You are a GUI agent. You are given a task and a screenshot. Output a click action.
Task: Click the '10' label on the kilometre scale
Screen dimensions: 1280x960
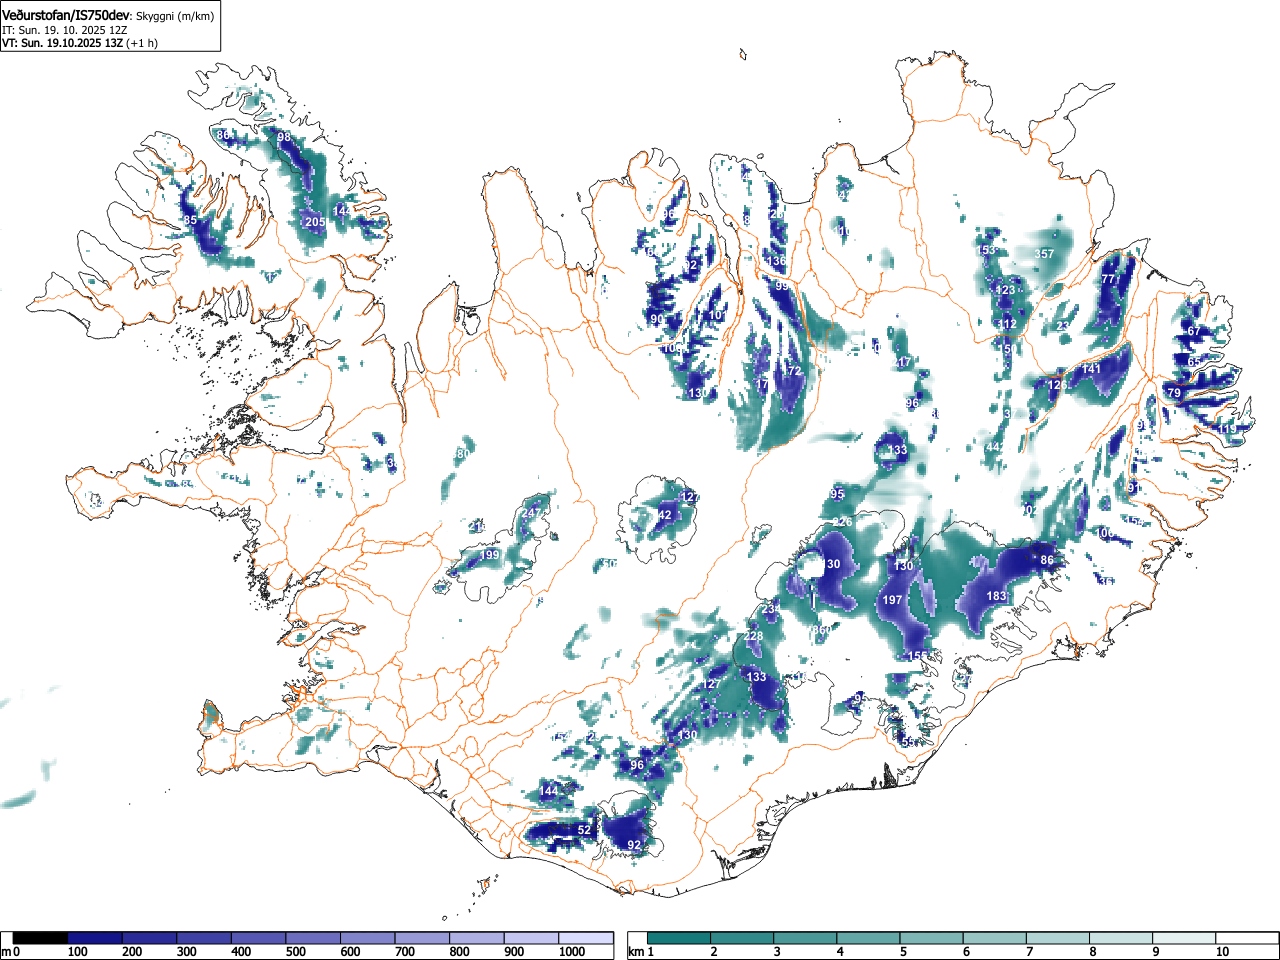[1222, 952]
